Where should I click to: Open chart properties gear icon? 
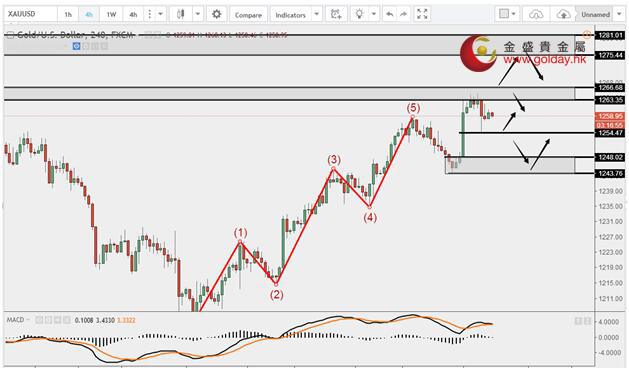click(216, 14)
